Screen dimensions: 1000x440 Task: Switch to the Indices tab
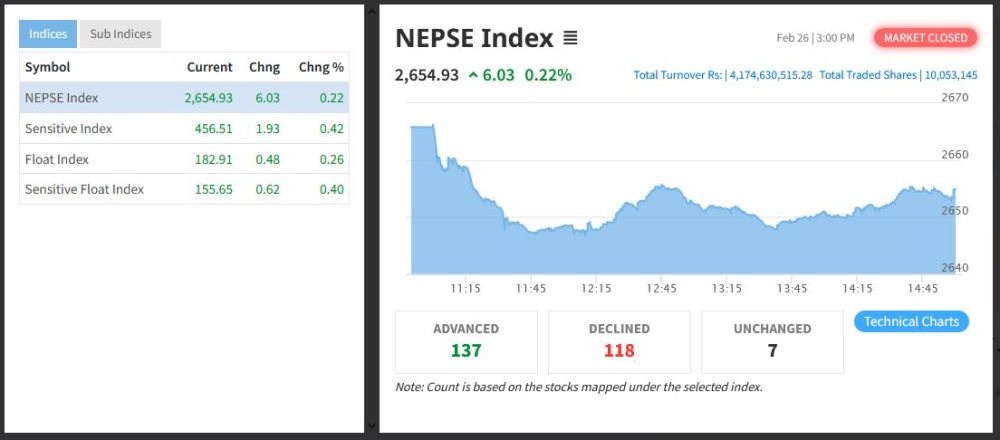pos(48,34)
